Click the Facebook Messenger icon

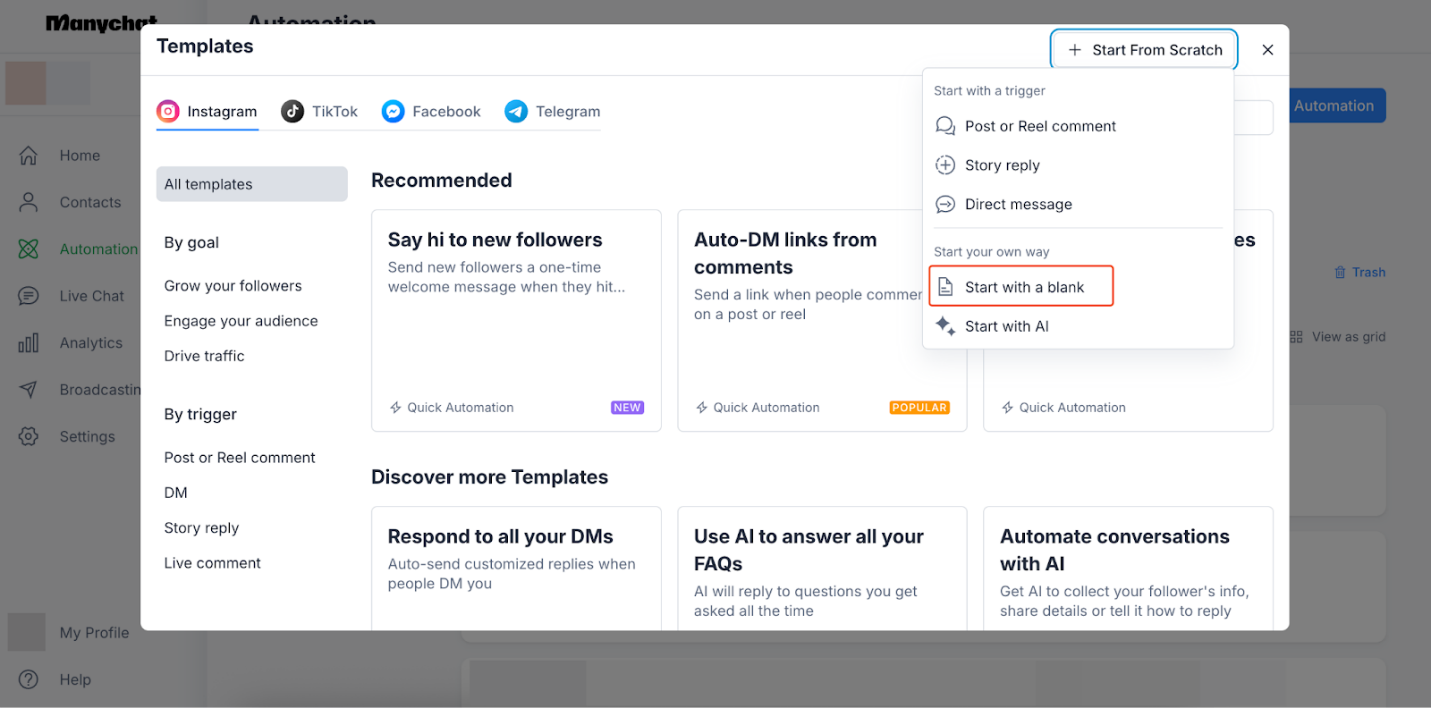pyautogui.click(x=393, y=112)
